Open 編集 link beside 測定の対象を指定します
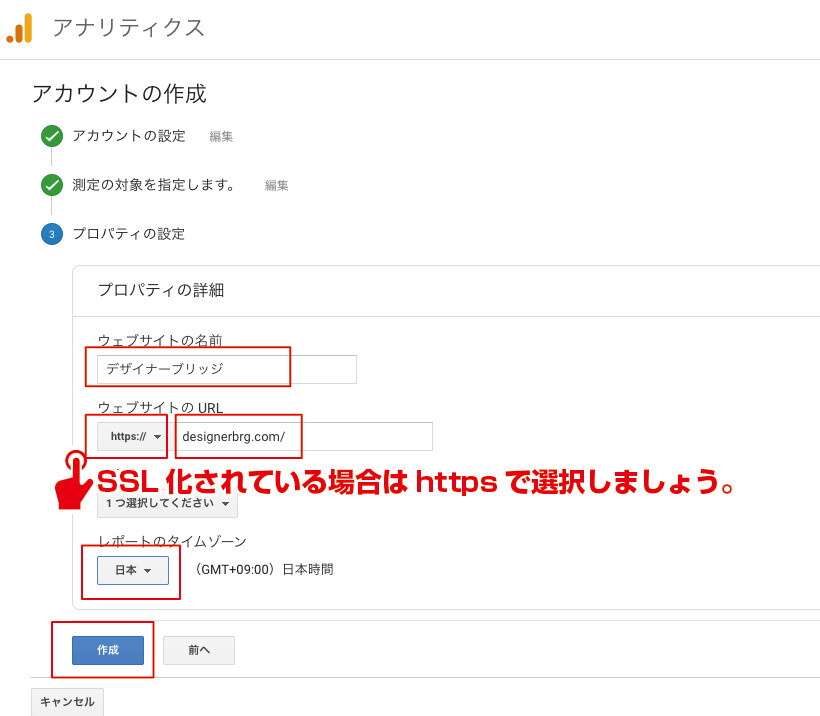 [x=277, y=186]
